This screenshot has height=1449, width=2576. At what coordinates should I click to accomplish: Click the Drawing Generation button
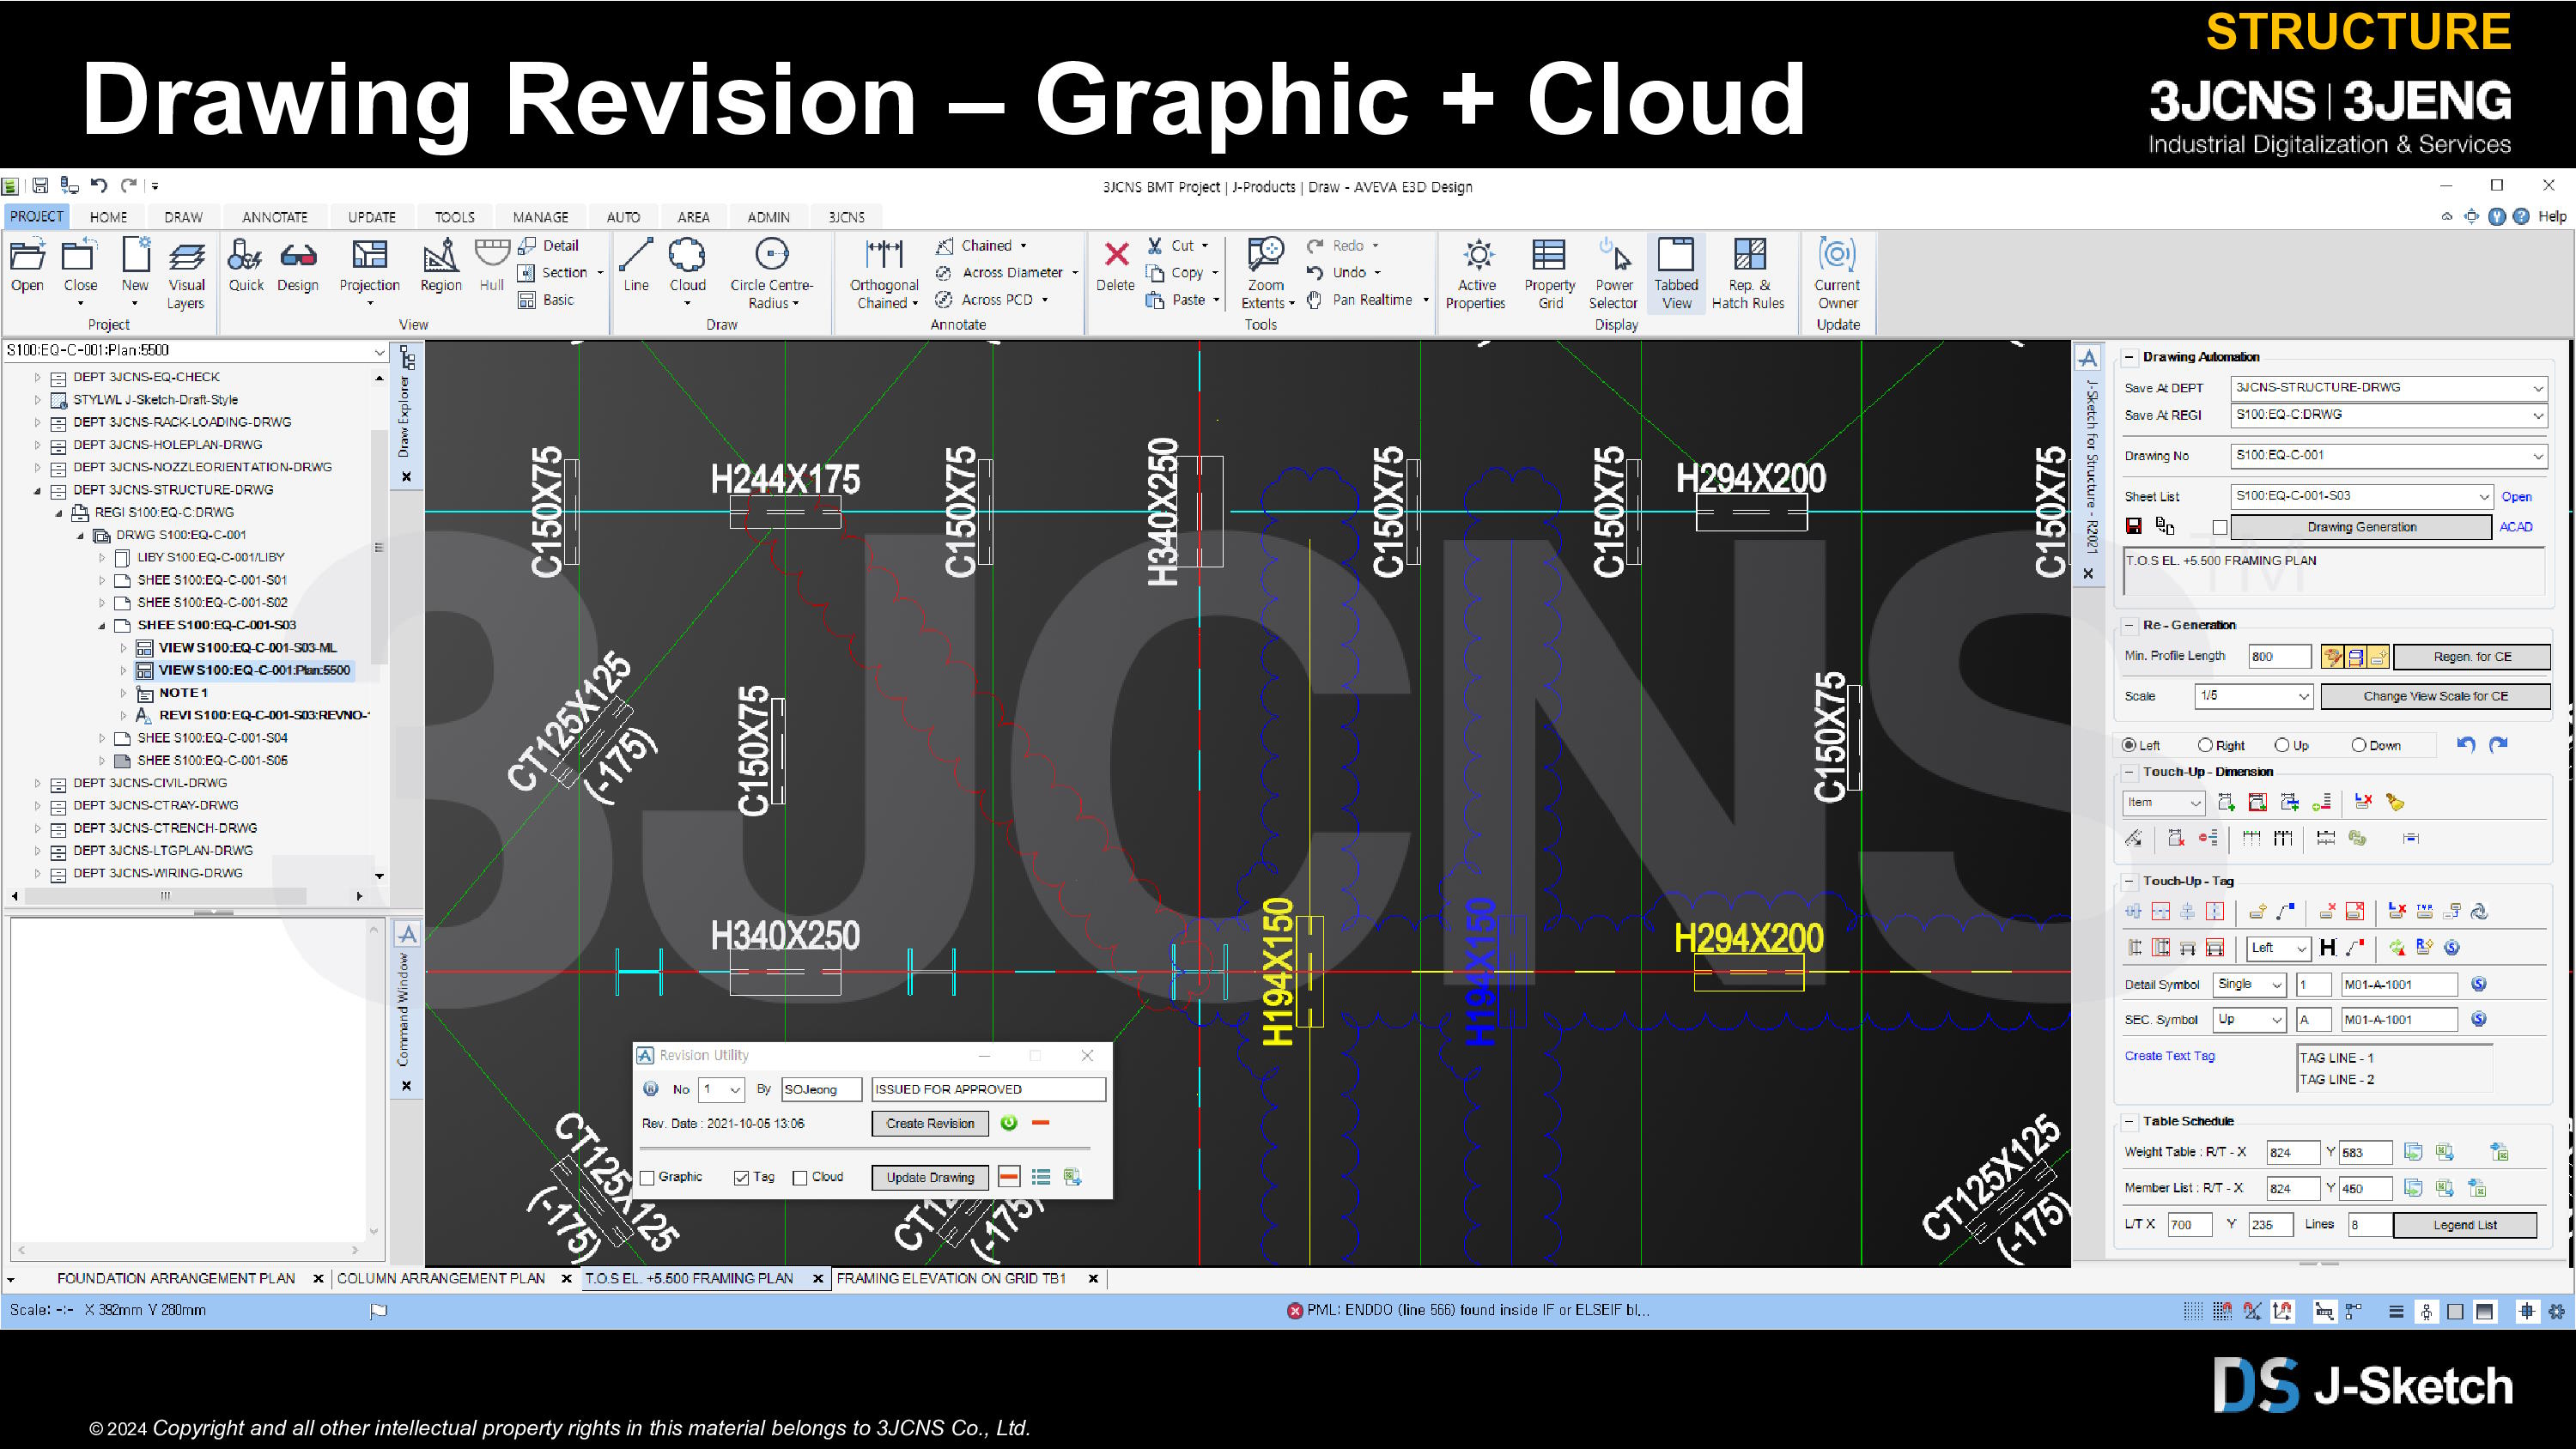coord(2361,527)
